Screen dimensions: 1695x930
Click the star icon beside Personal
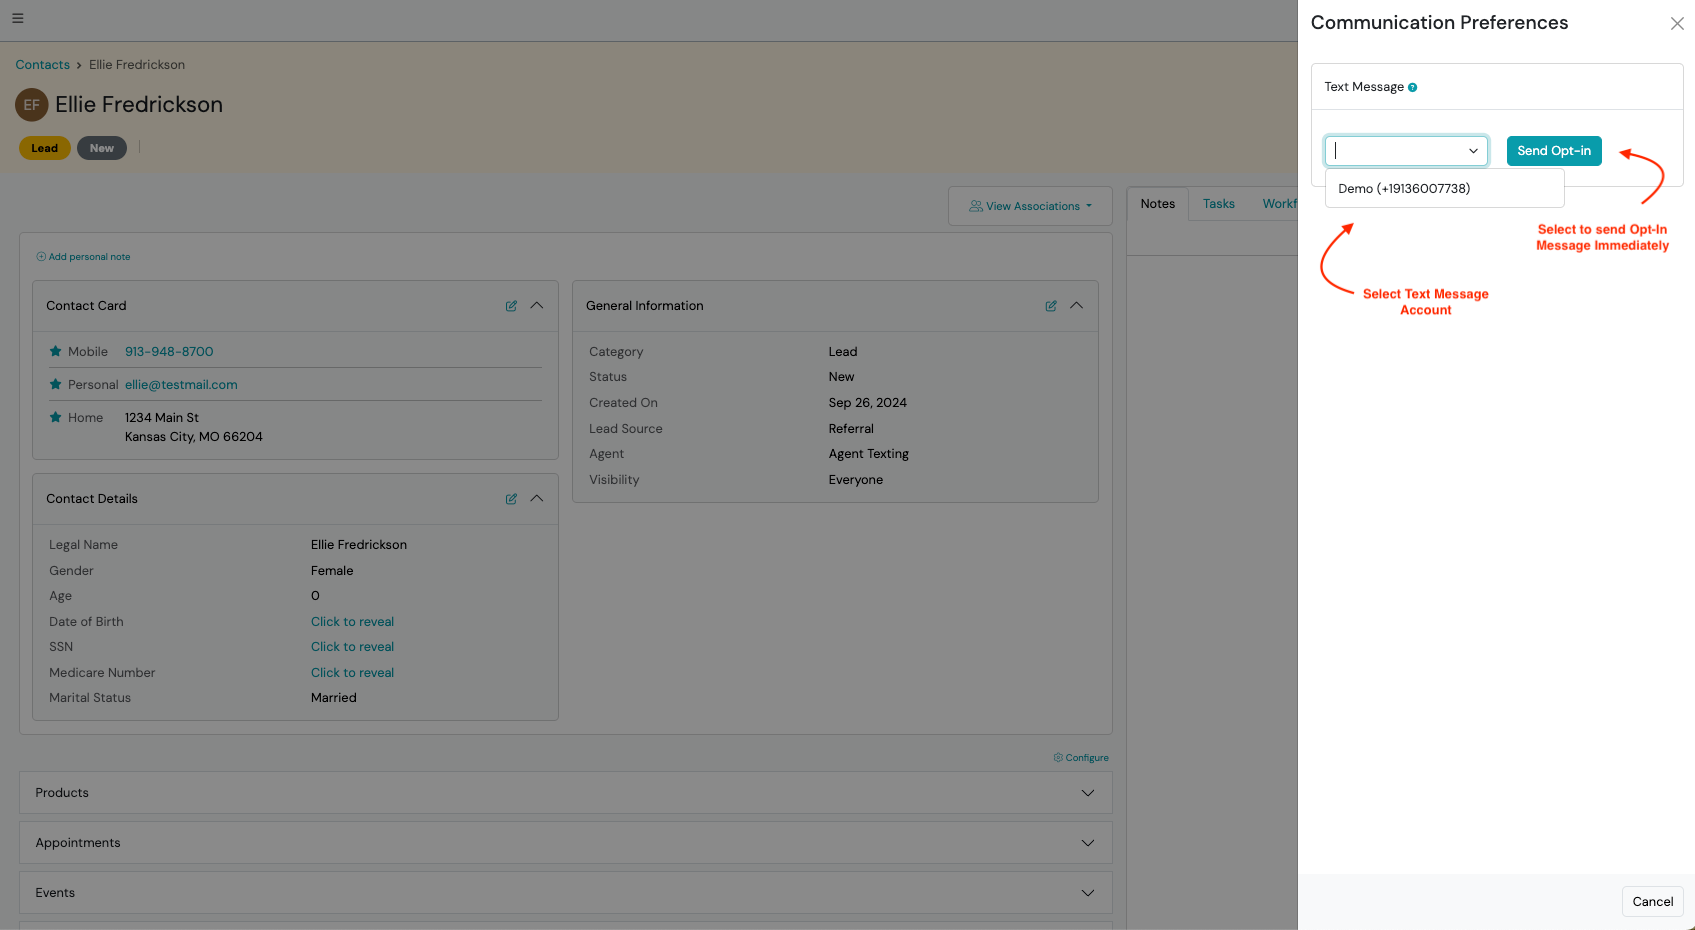coord(56,384)
